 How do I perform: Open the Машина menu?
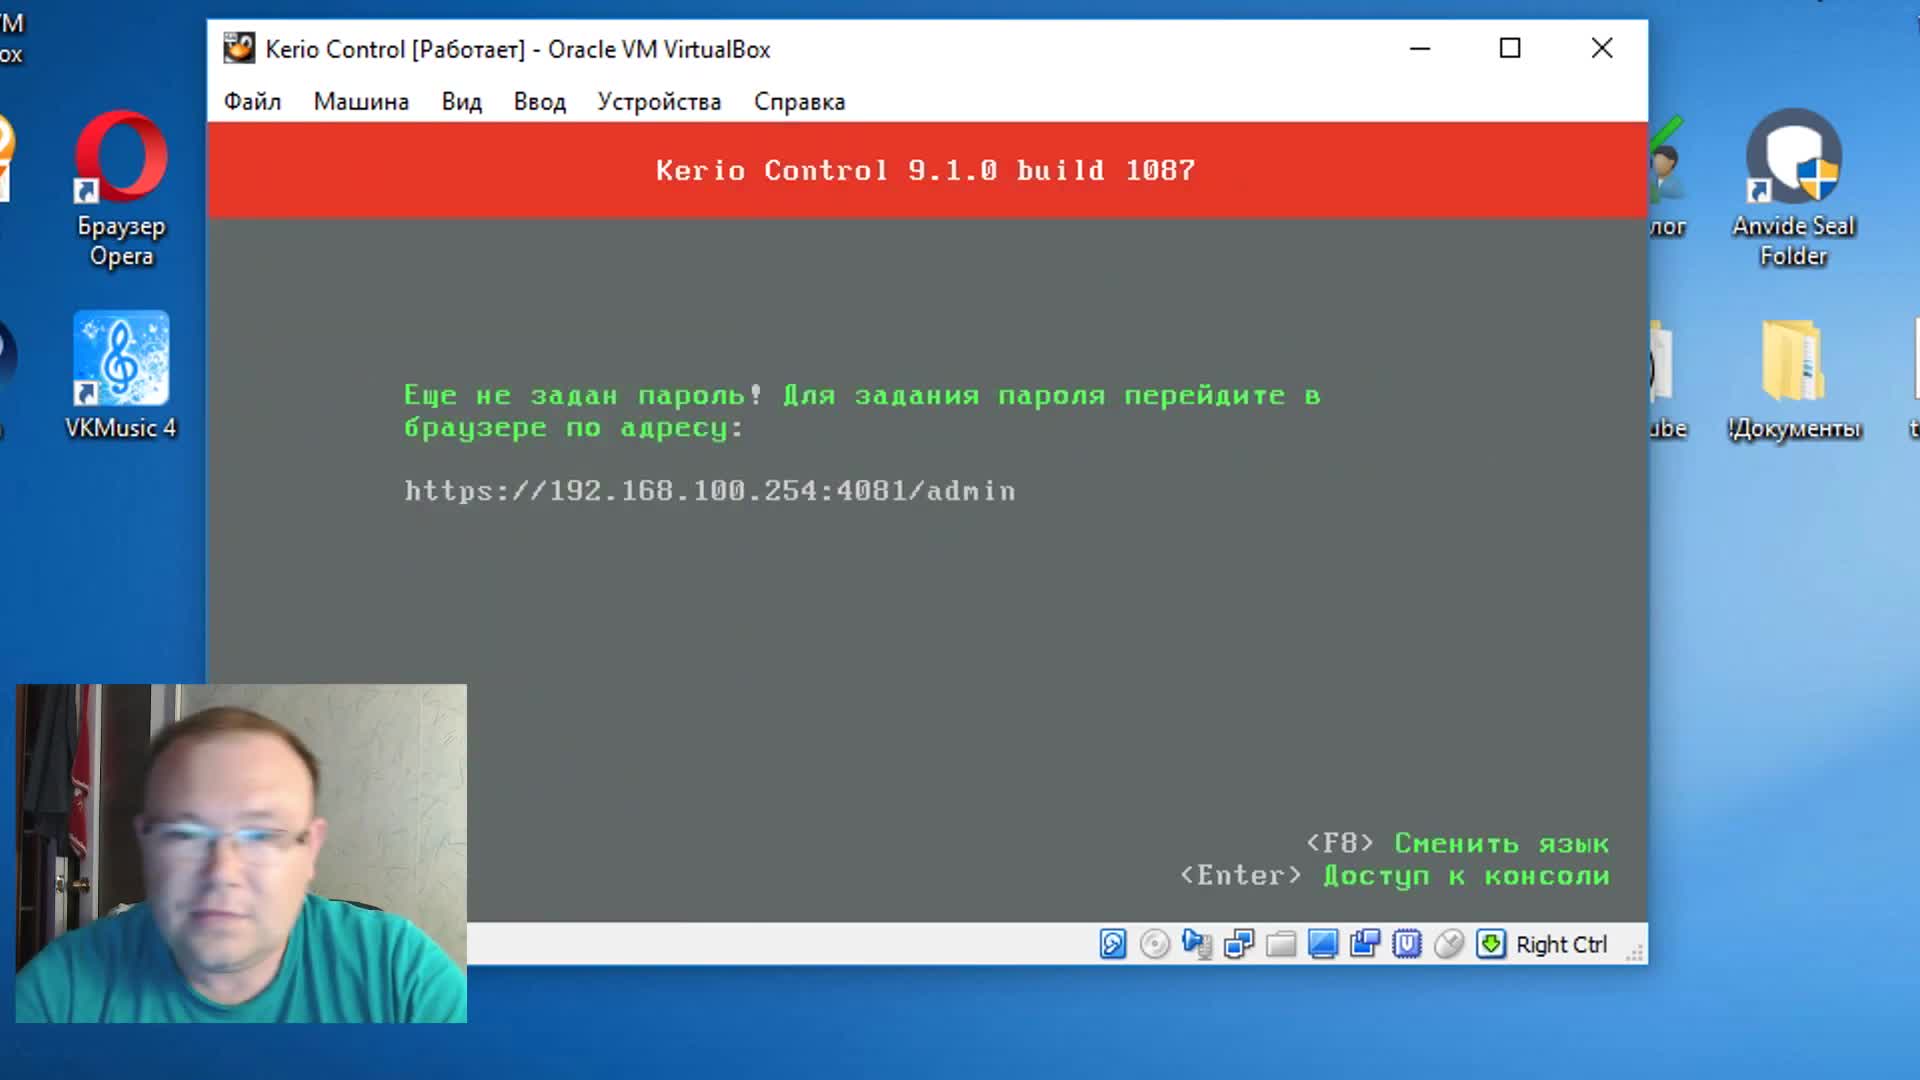361,102
